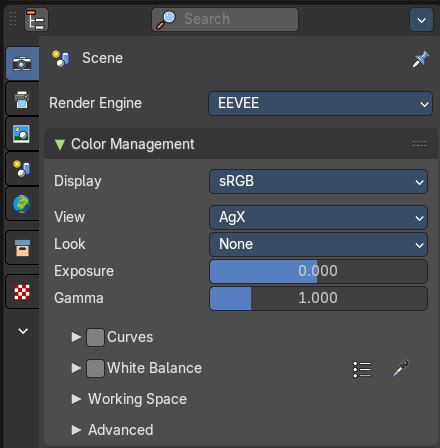This screenshot has height=448, width=440.
Task: Click the White Balance eyedropper icon
Action: (401, 368)
